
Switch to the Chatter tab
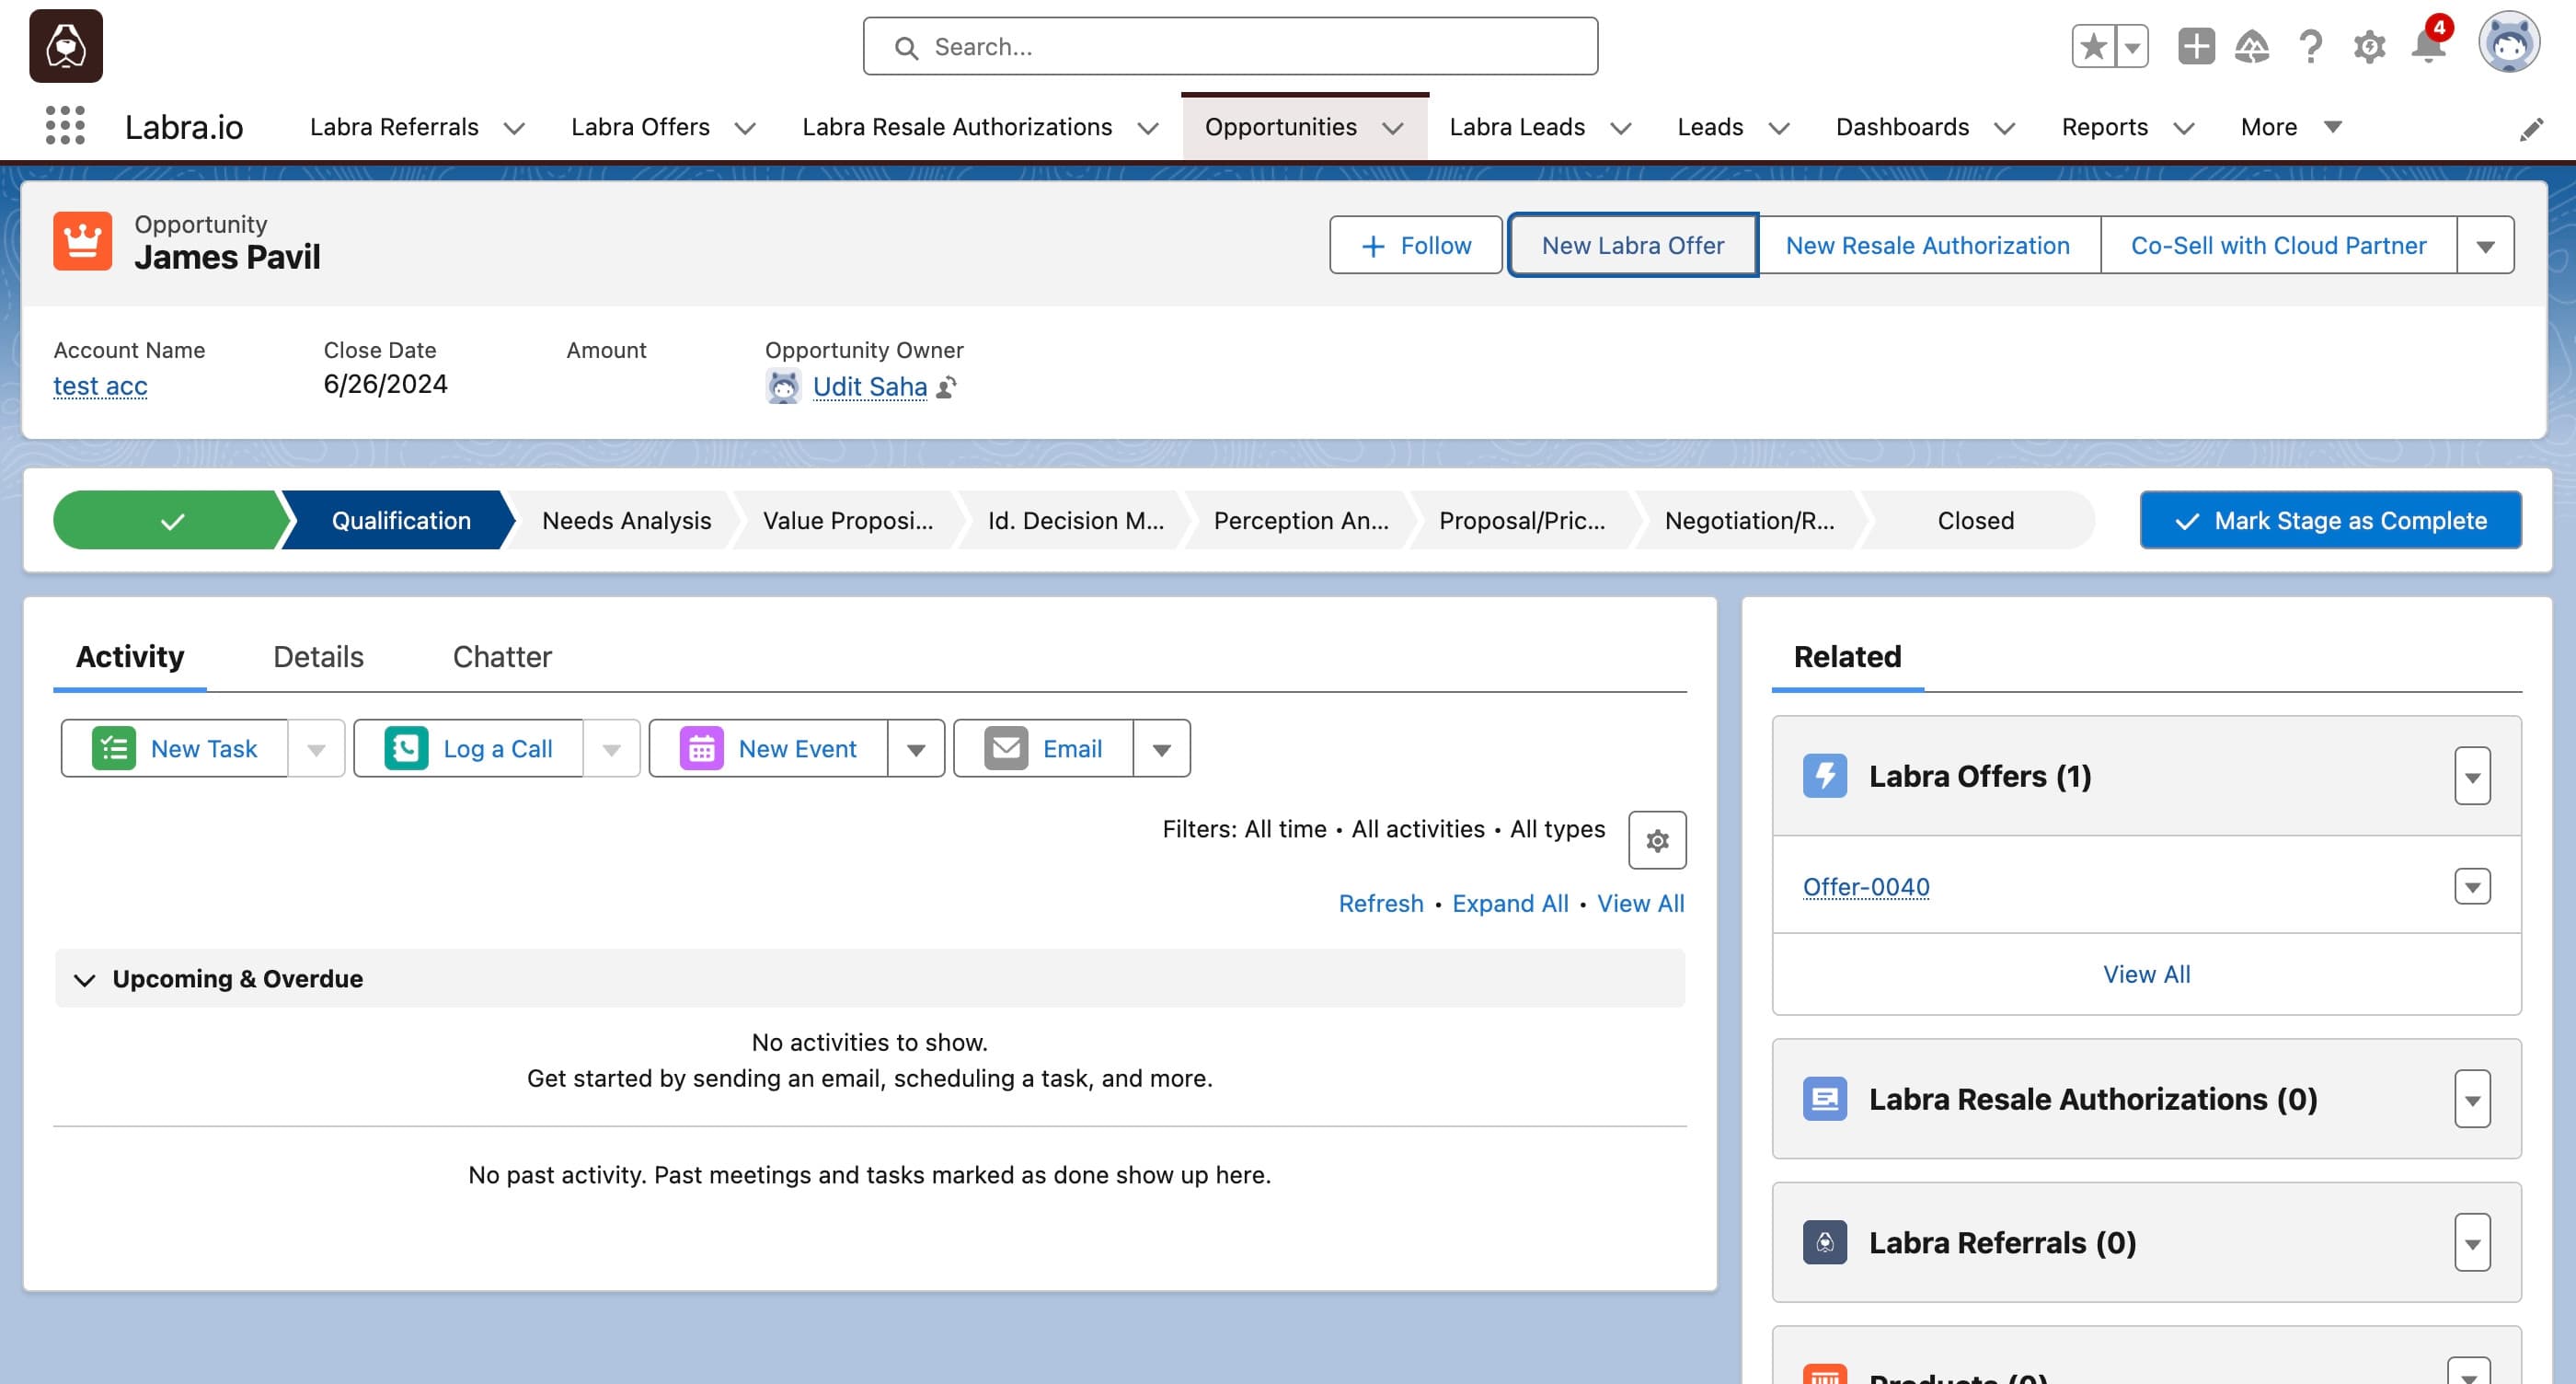[x=502, y=656]
